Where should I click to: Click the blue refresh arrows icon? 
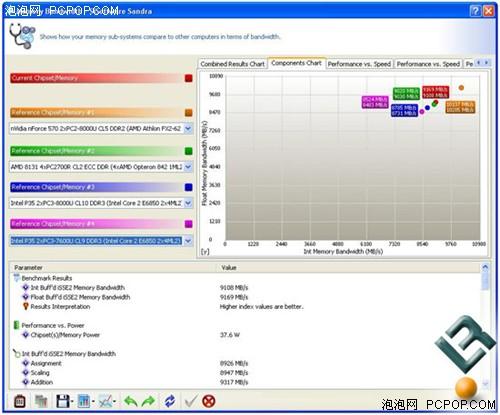pos(170,401)
